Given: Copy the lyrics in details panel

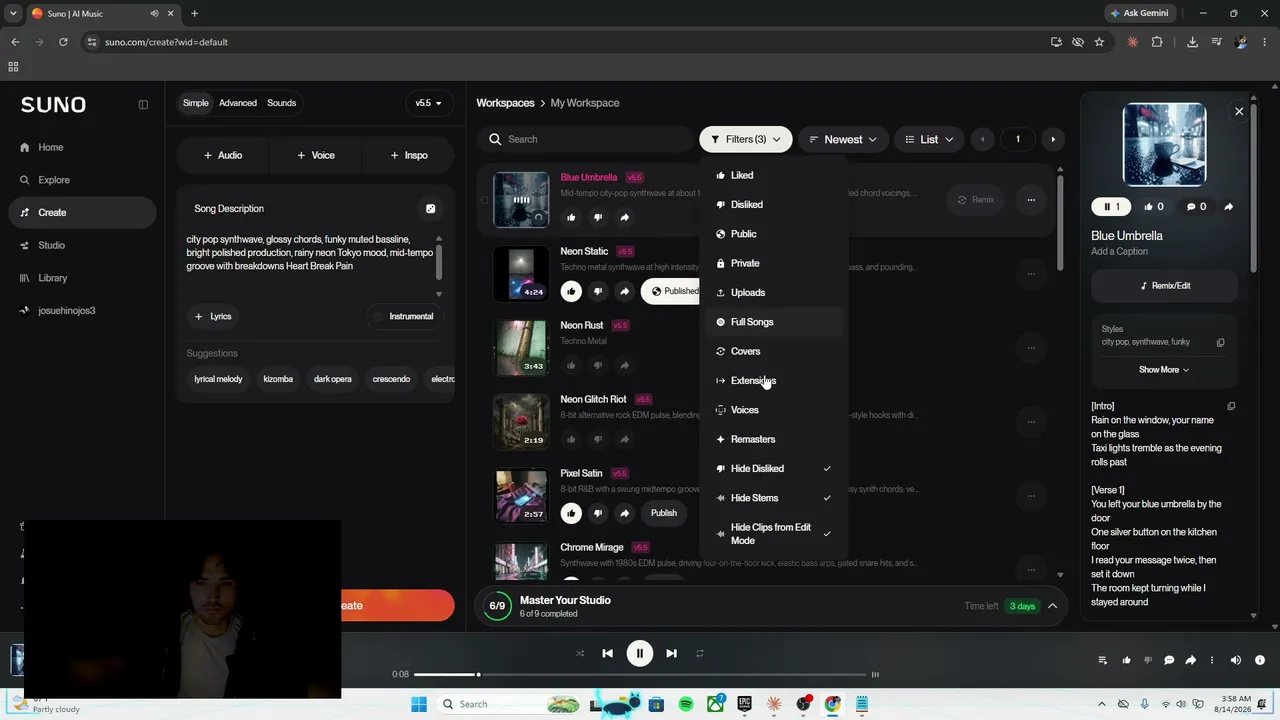Looking at the screenshot, I should coord(1231,406).
